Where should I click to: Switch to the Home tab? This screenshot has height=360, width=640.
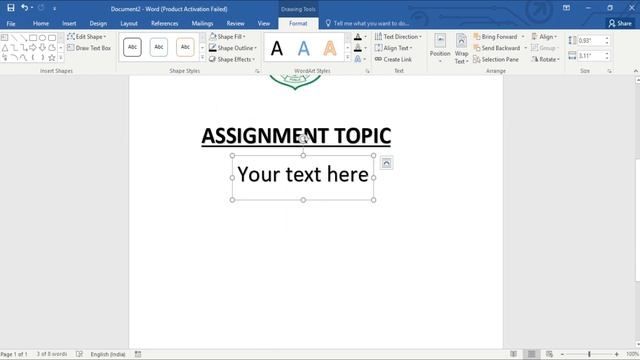[41, 24]
